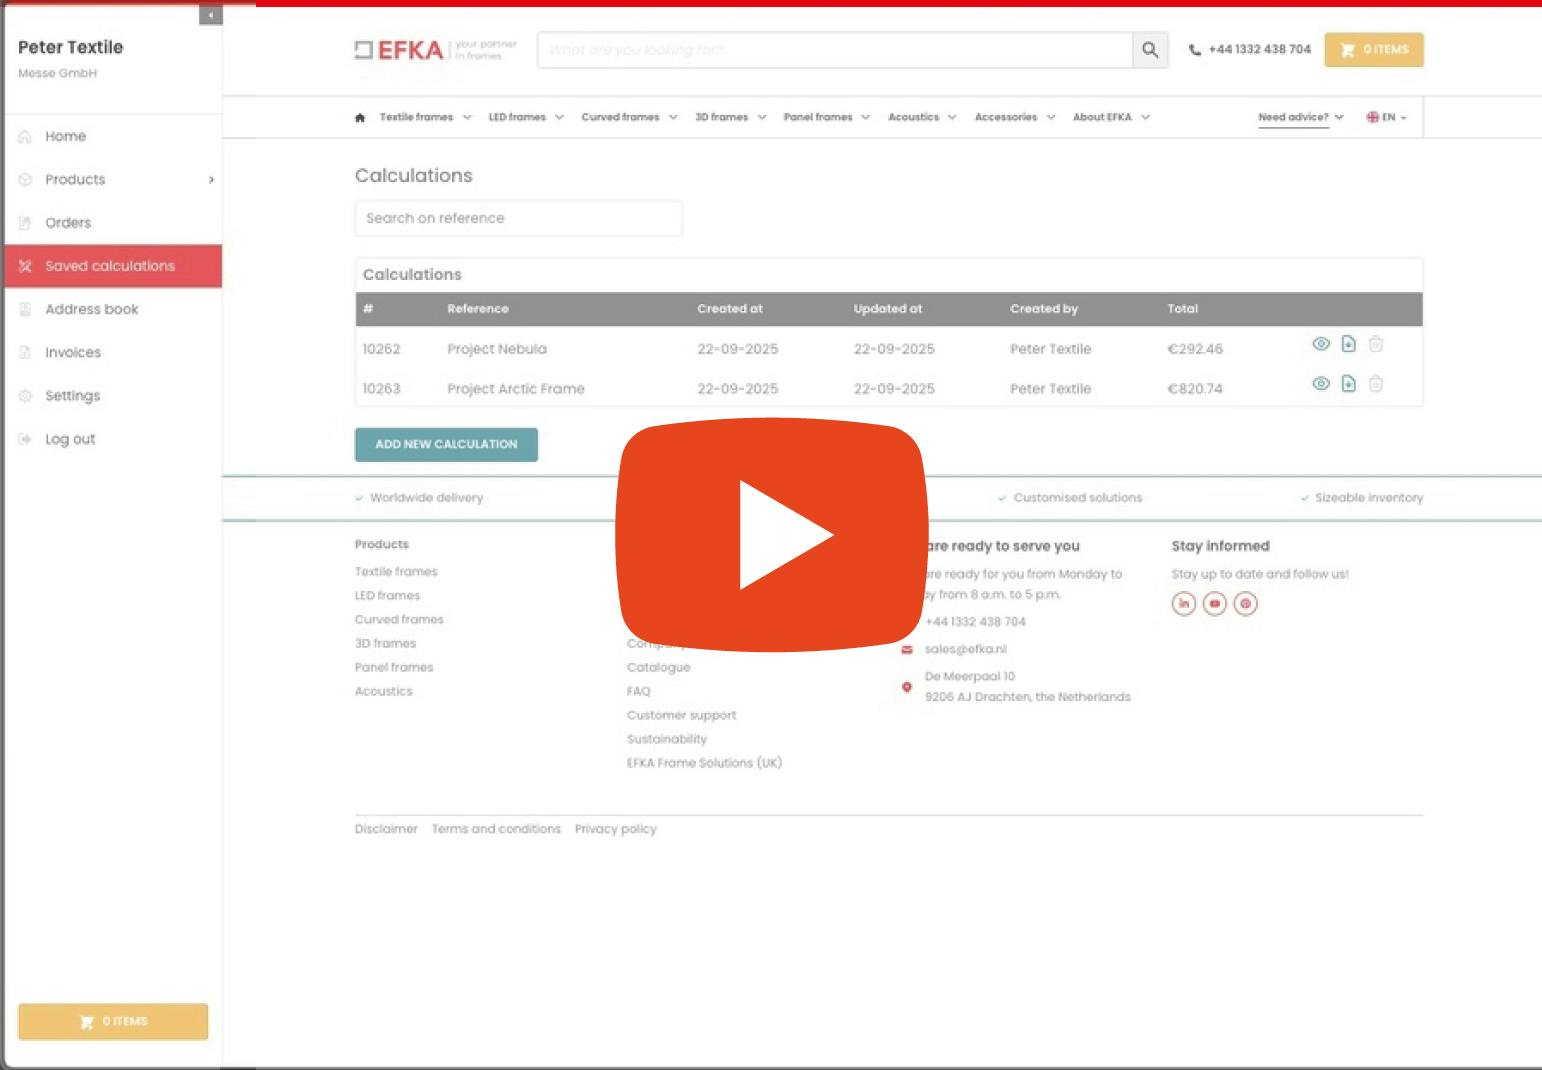Open the Customer support footer link
Viewport: 1542px width, 1070px height.
click(x=682, y=716)
